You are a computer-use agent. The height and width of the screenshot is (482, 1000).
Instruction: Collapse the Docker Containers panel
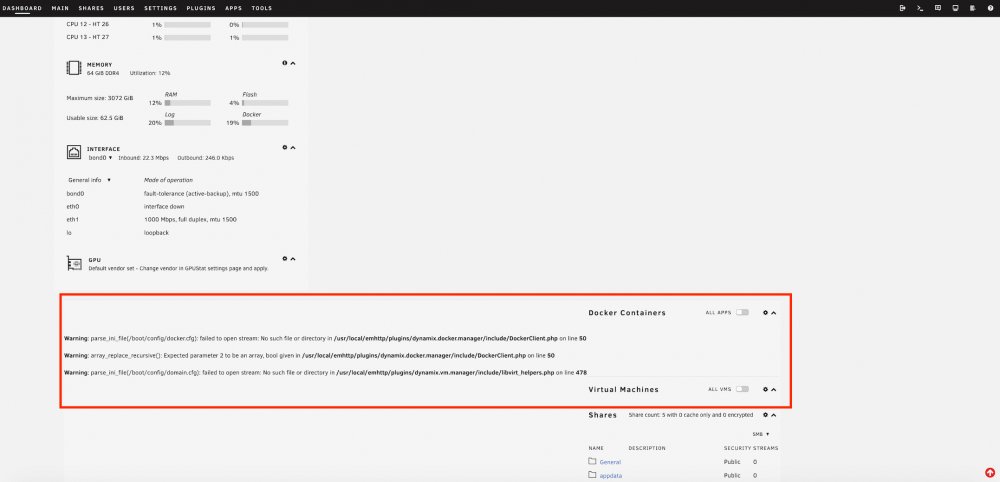(x=774, y=313)
